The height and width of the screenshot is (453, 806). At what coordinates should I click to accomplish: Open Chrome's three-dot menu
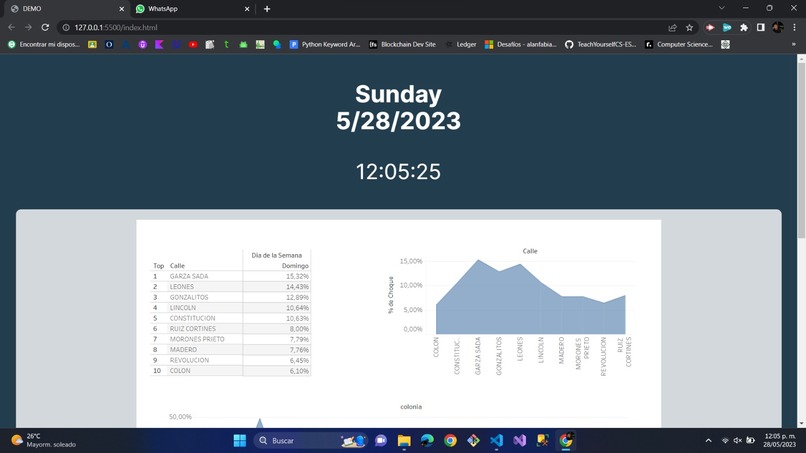tap(795, 27)
